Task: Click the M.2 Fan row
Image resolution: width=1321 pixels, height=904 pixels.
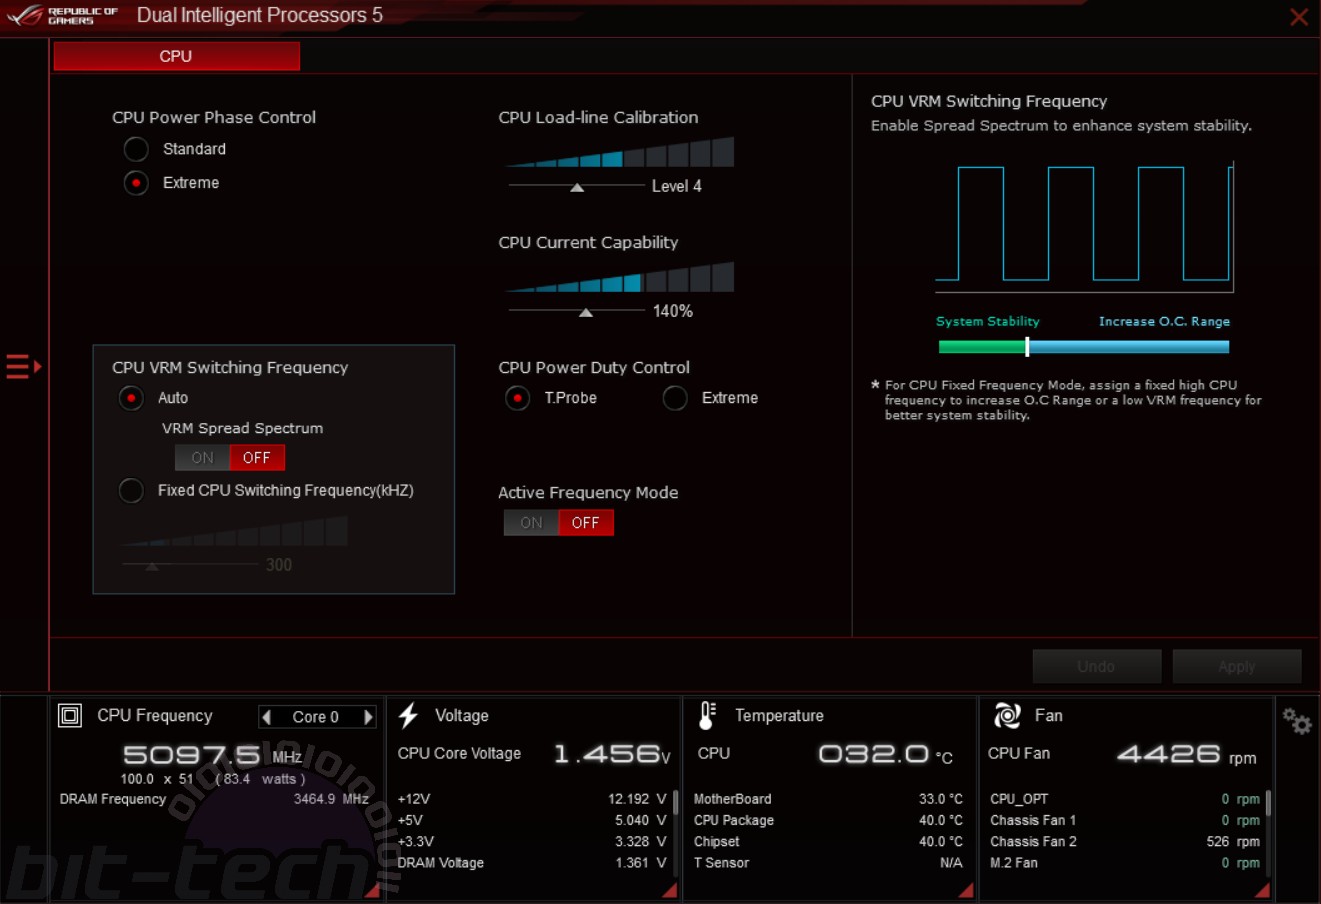Action: pyautogui.click(x=1125, y=862)
